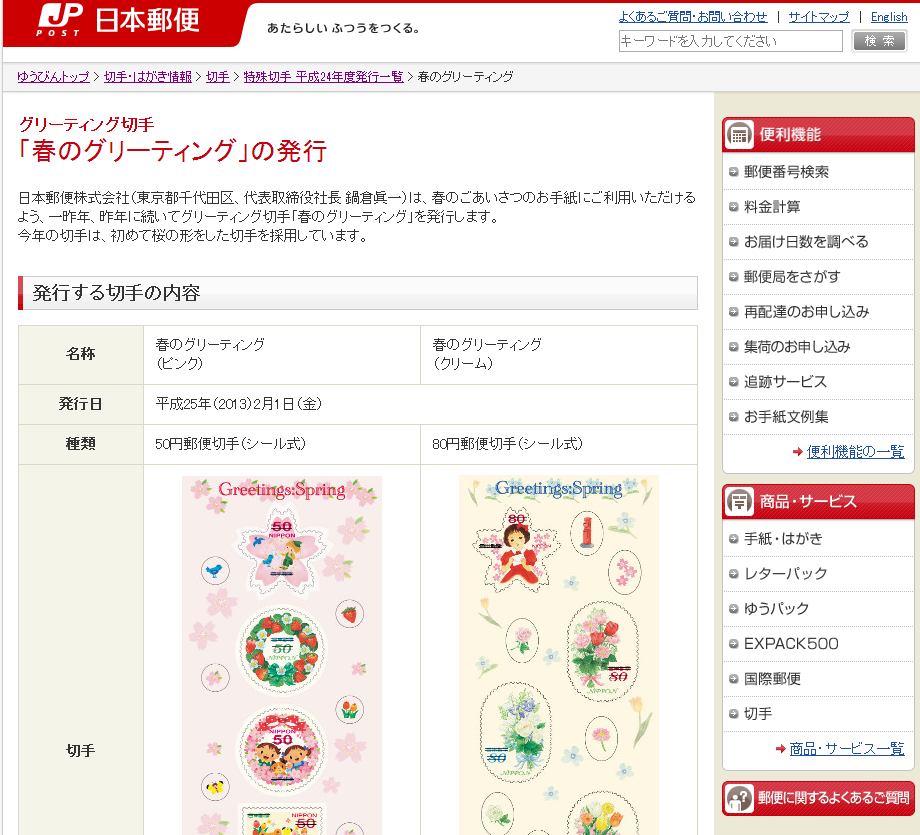Go to ゆうびんトップ breadcrumb
920x835 pixels.
coord(53,77)
